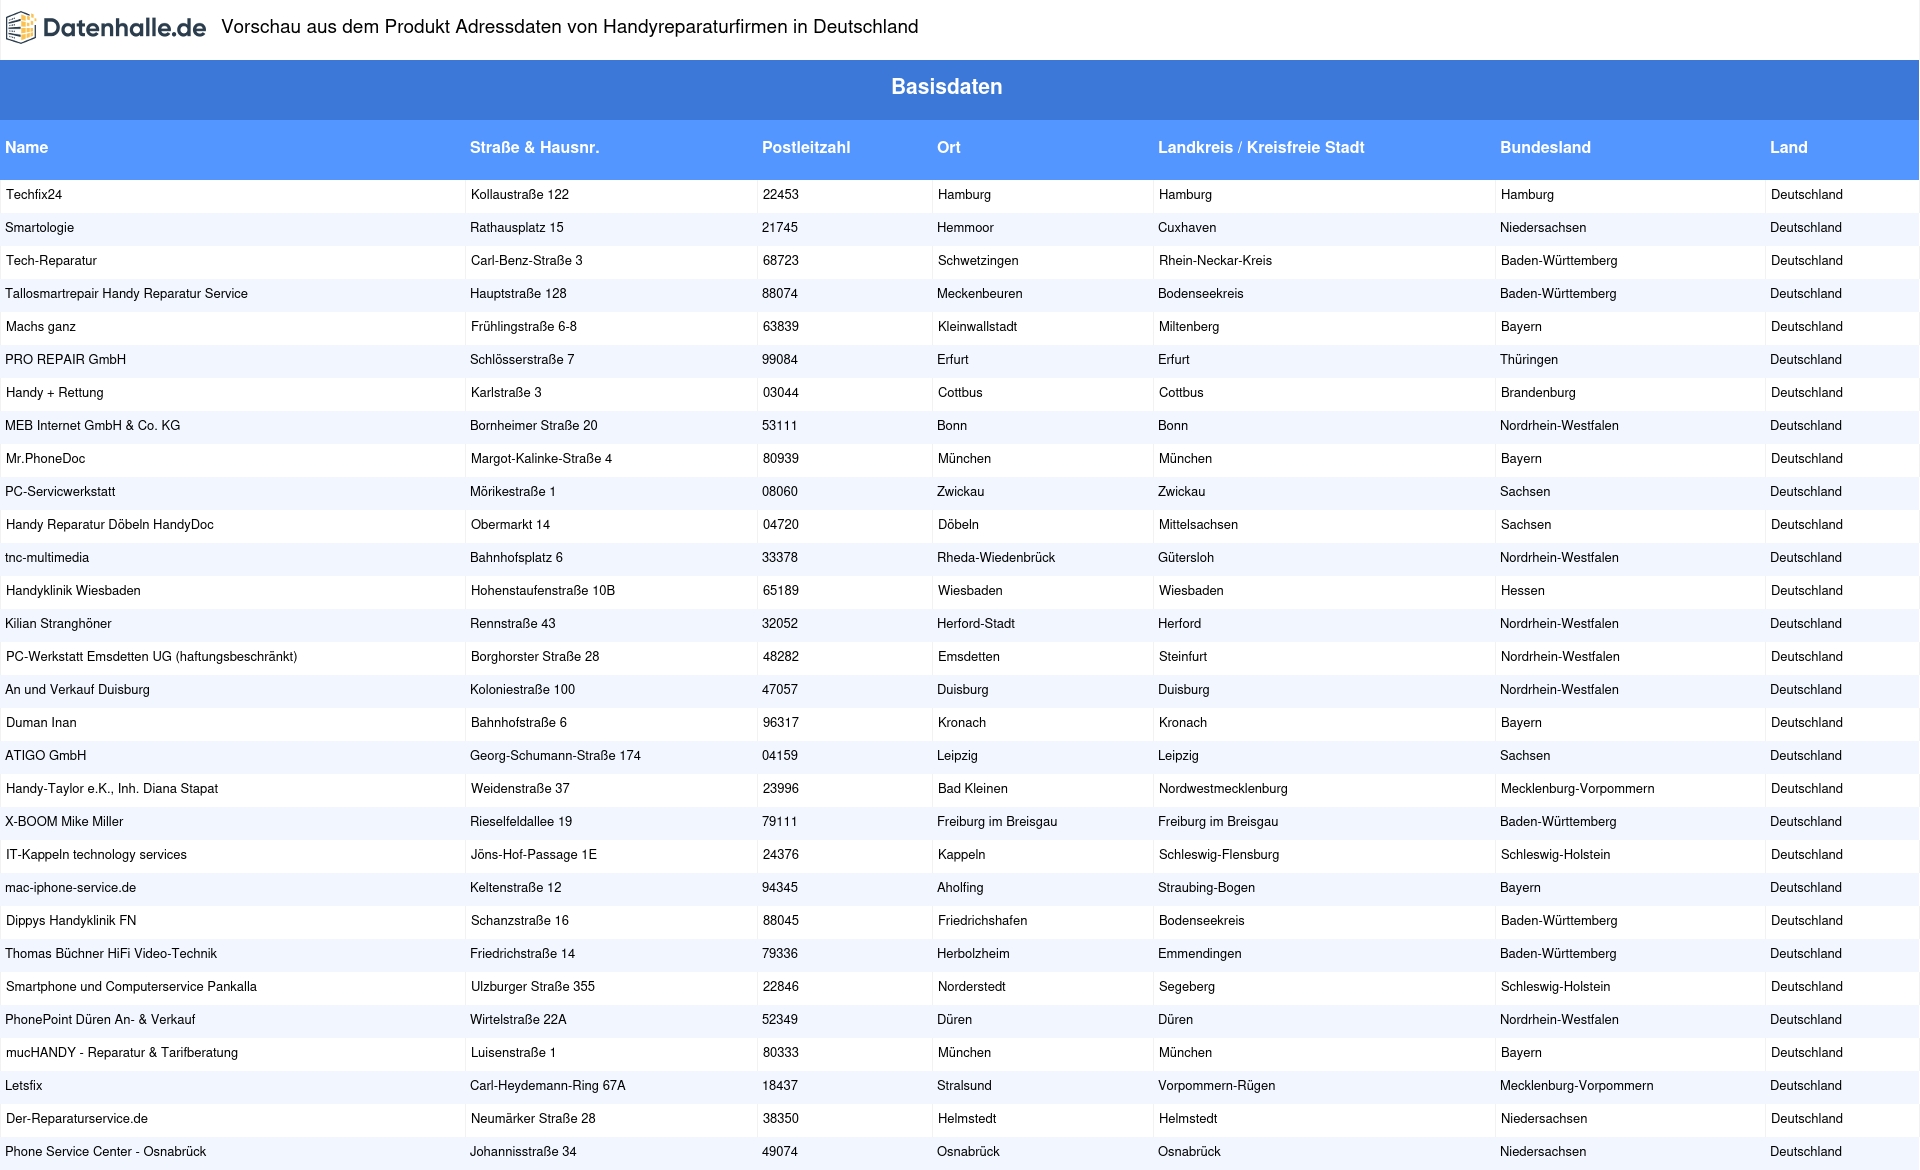The image size is (1920, 1170).
Task: Click the Brandenburg Bundesland cell
Action: tap(1539, 393)
